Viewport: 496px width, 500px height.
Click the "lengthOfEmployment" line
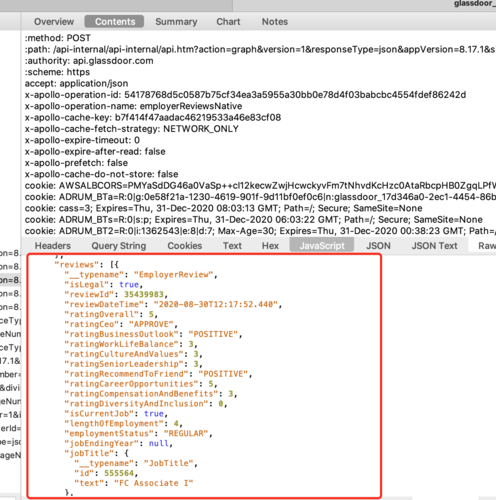point(123,424)
